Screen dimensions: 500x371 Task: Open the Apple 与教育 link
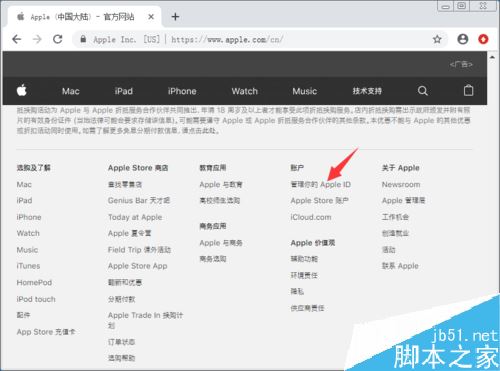coord(221,184)
